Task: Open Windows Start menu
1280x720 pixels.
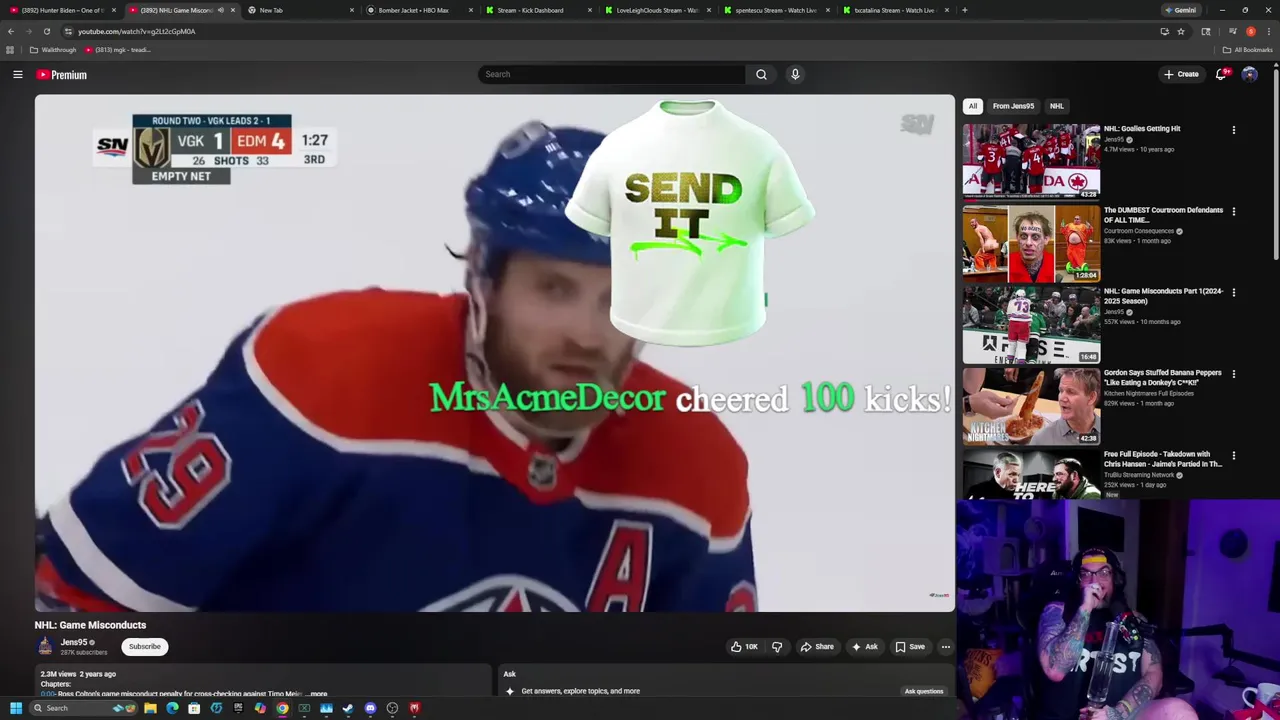Action: (15, 708)
